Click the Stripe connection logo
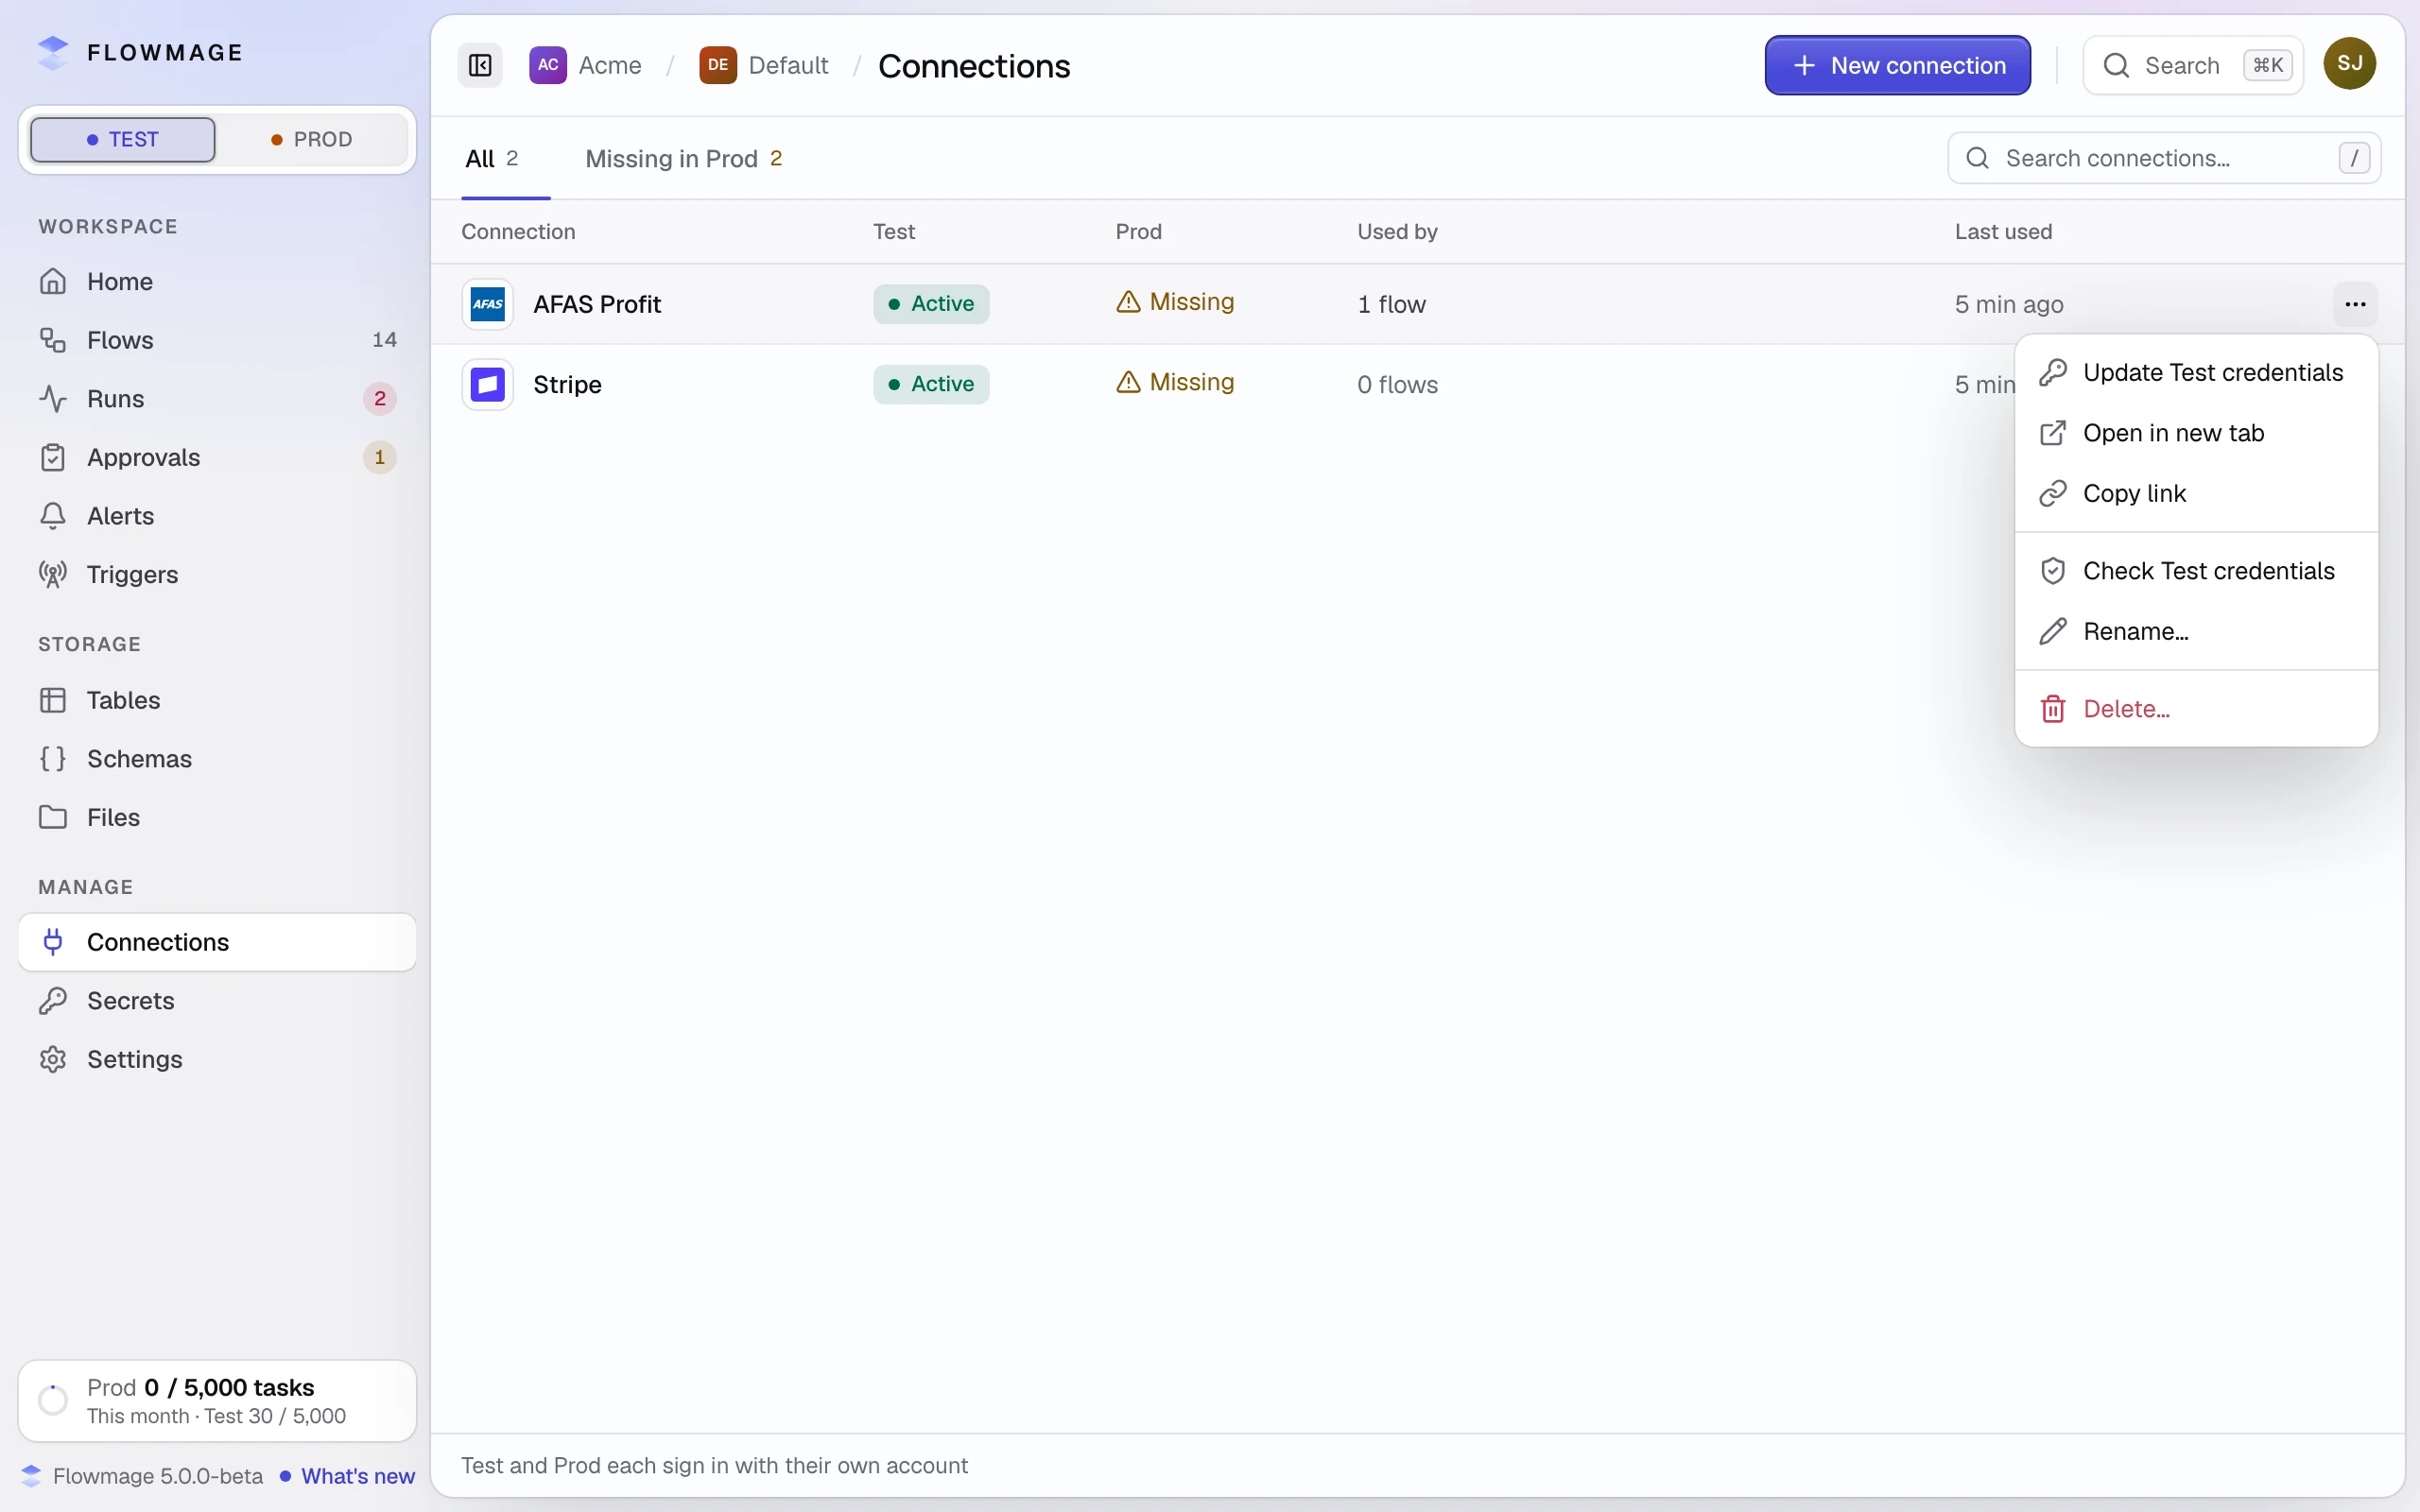 (488, 384)
